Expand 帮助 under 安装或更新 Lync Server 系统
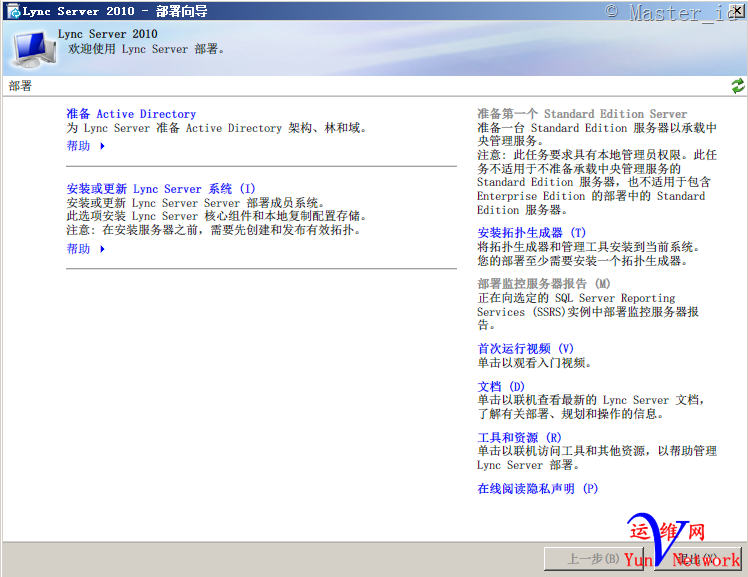The width and height of the screenshot is (748, 577). tap(86, 249)
